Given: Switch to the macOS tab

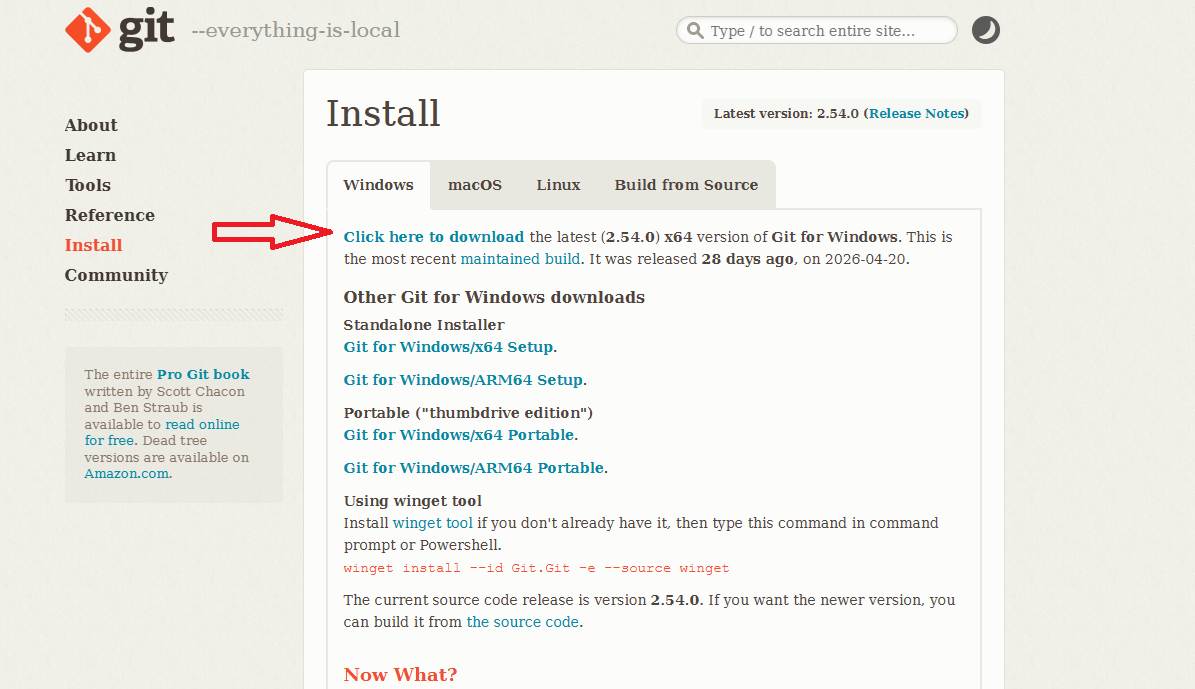Looking at the screenshot, I should (x=475, y=185).
